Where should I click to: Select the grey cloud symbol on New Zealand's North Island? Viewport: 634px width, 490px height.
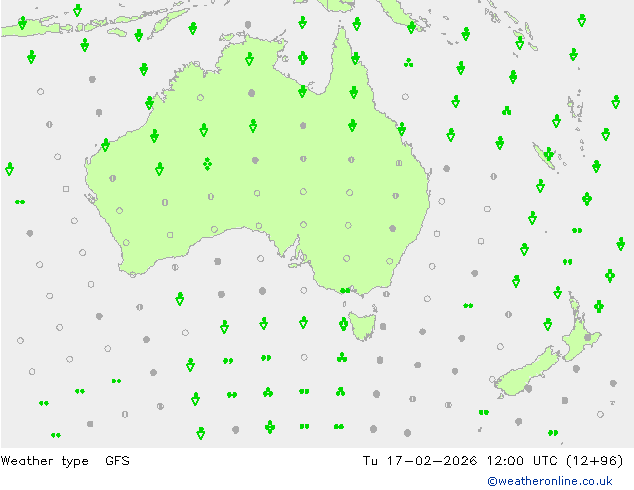click(588, 337)
